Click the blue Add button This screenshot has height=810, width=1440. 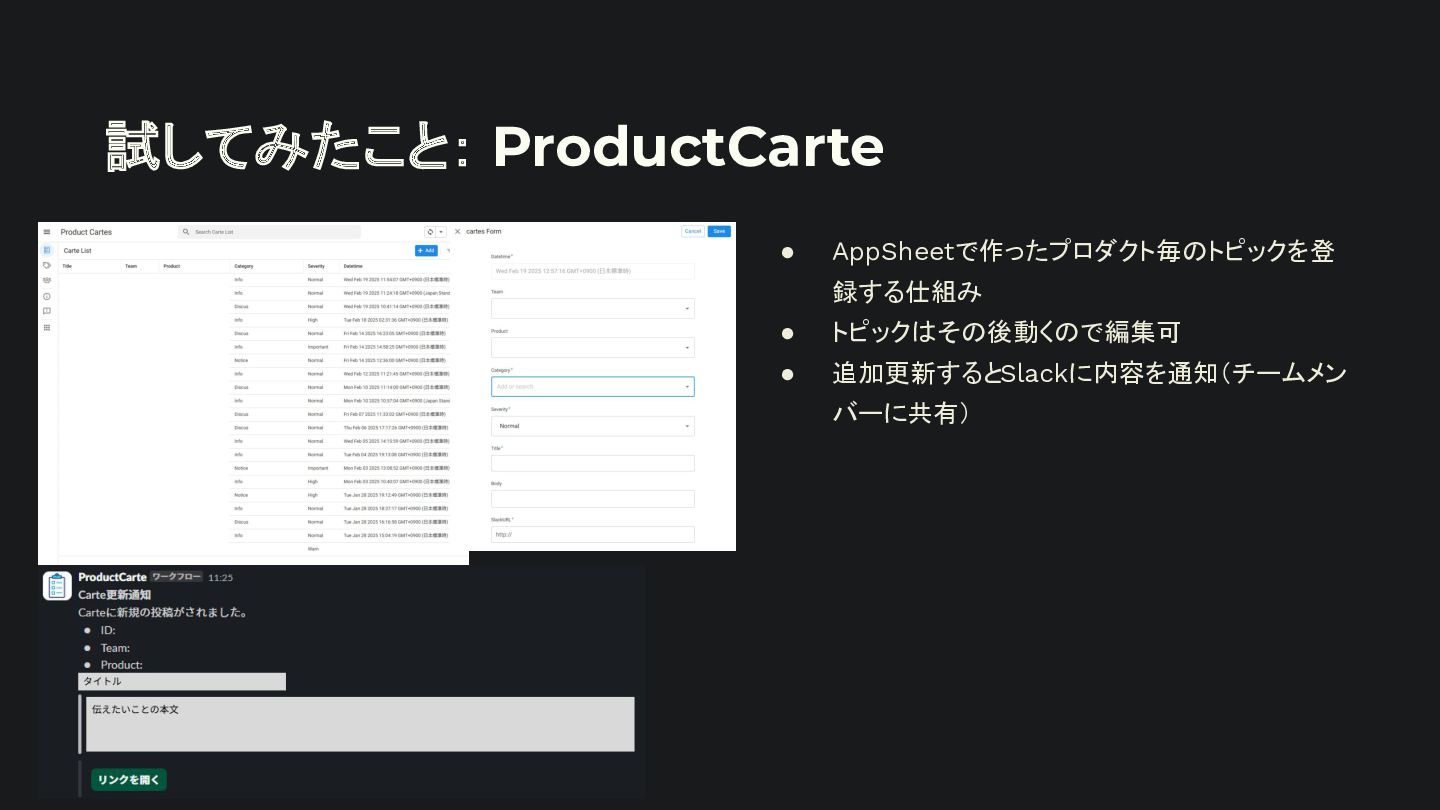point(426,251)
